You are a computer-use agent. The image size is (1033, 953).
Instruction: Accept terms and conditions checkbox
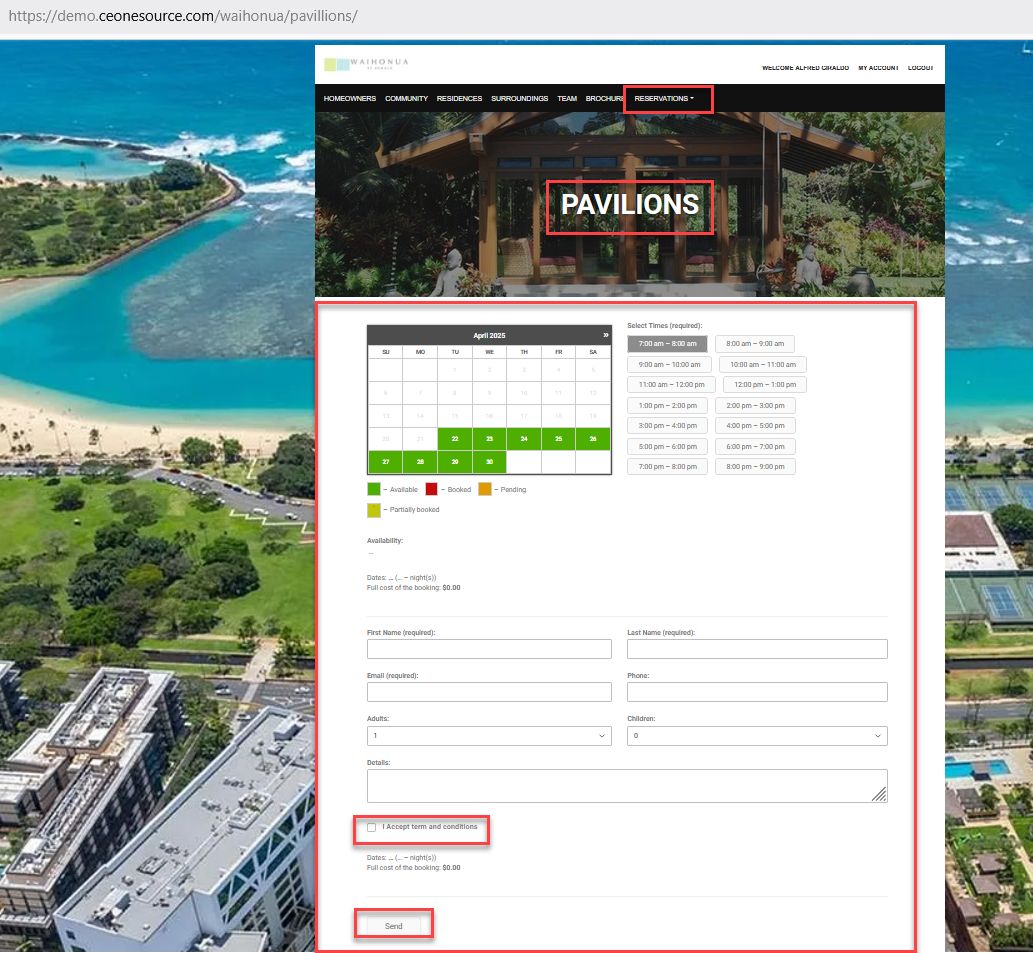click(x=372, y=827)
